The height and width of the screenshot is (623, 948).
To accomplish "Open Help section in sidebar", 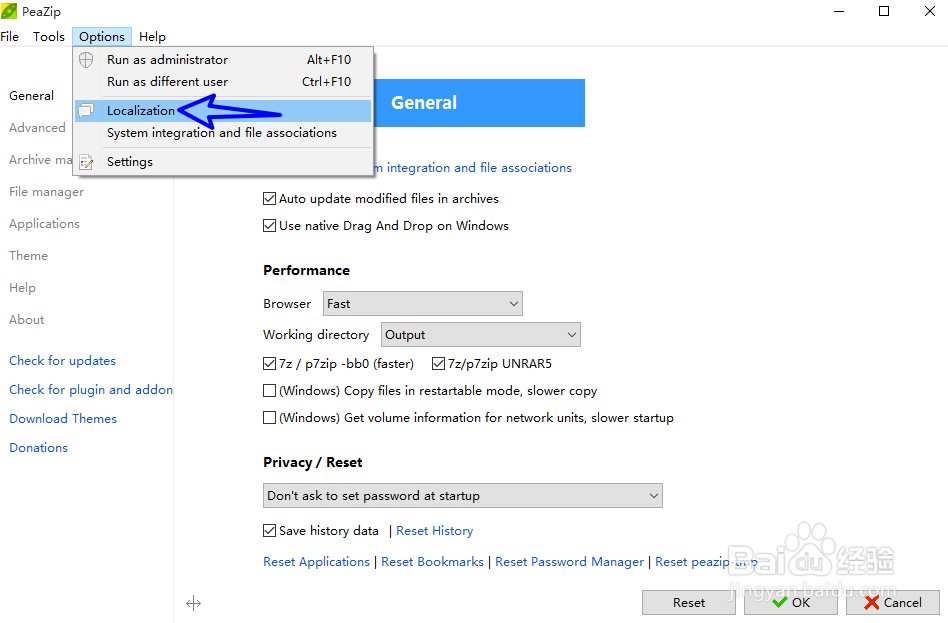I will 22,288.
